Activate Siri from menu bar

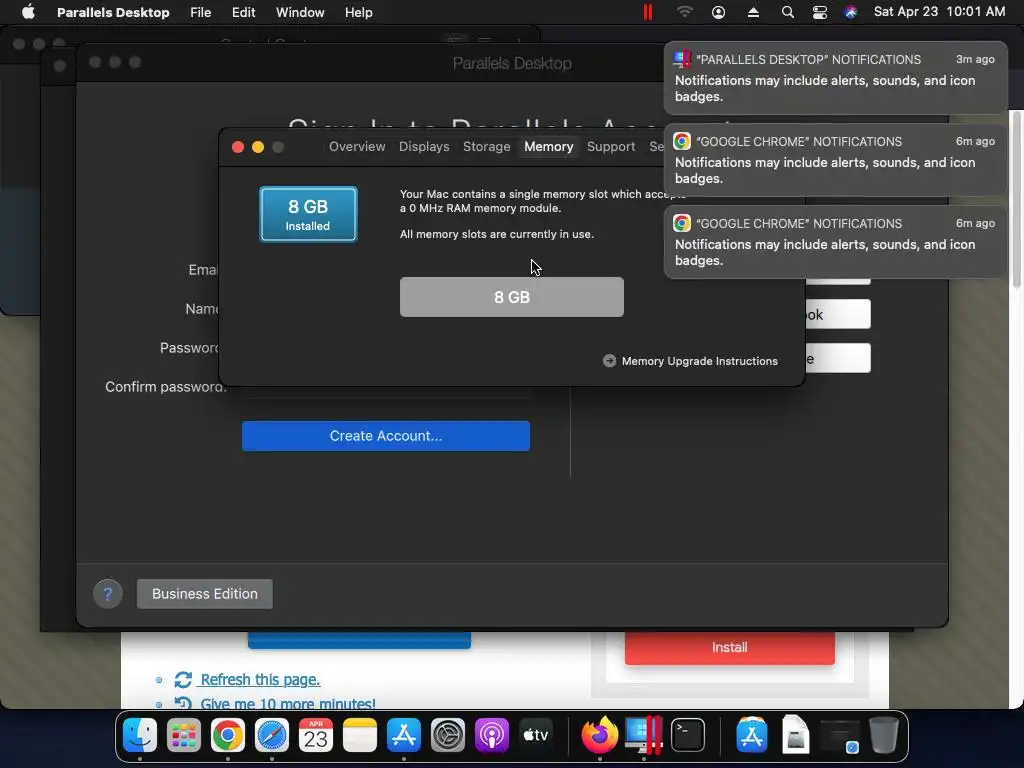click(850, 12)
